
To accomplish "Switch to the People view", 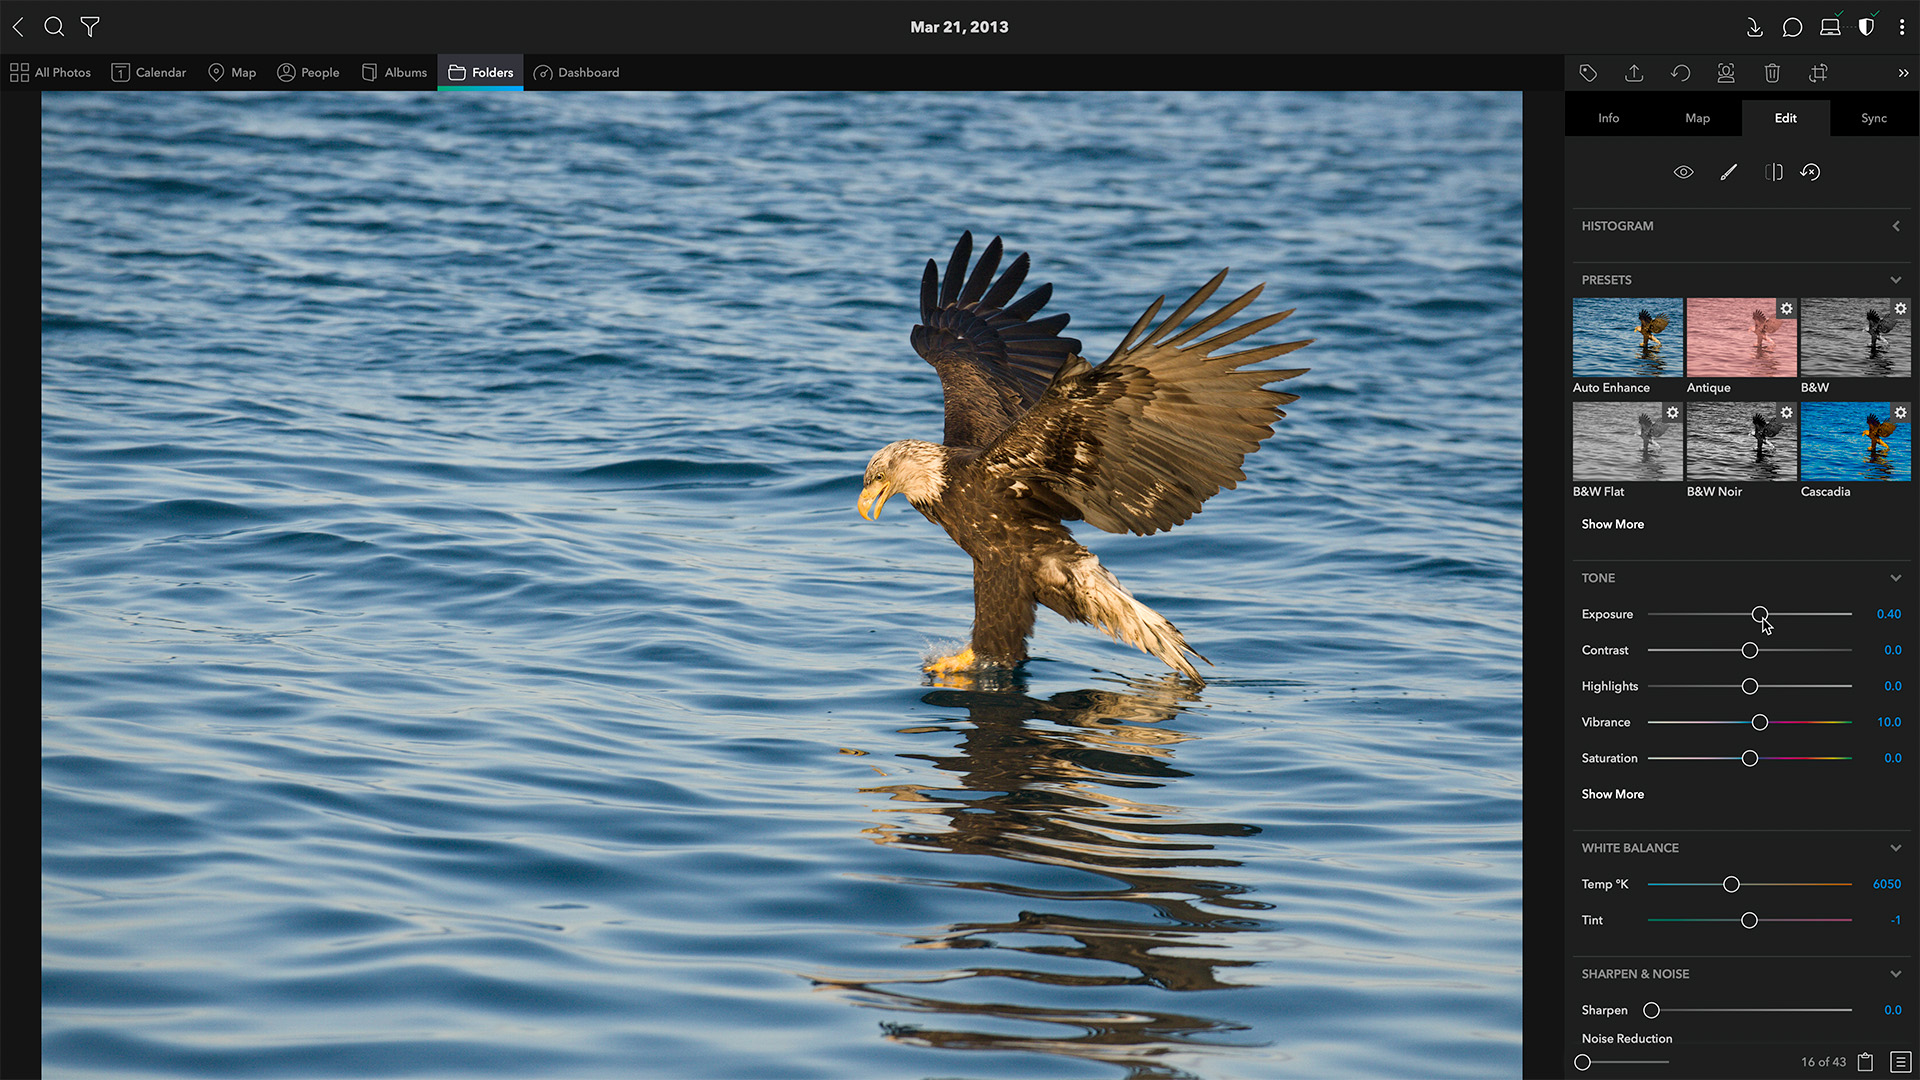I will click(308, 73).
